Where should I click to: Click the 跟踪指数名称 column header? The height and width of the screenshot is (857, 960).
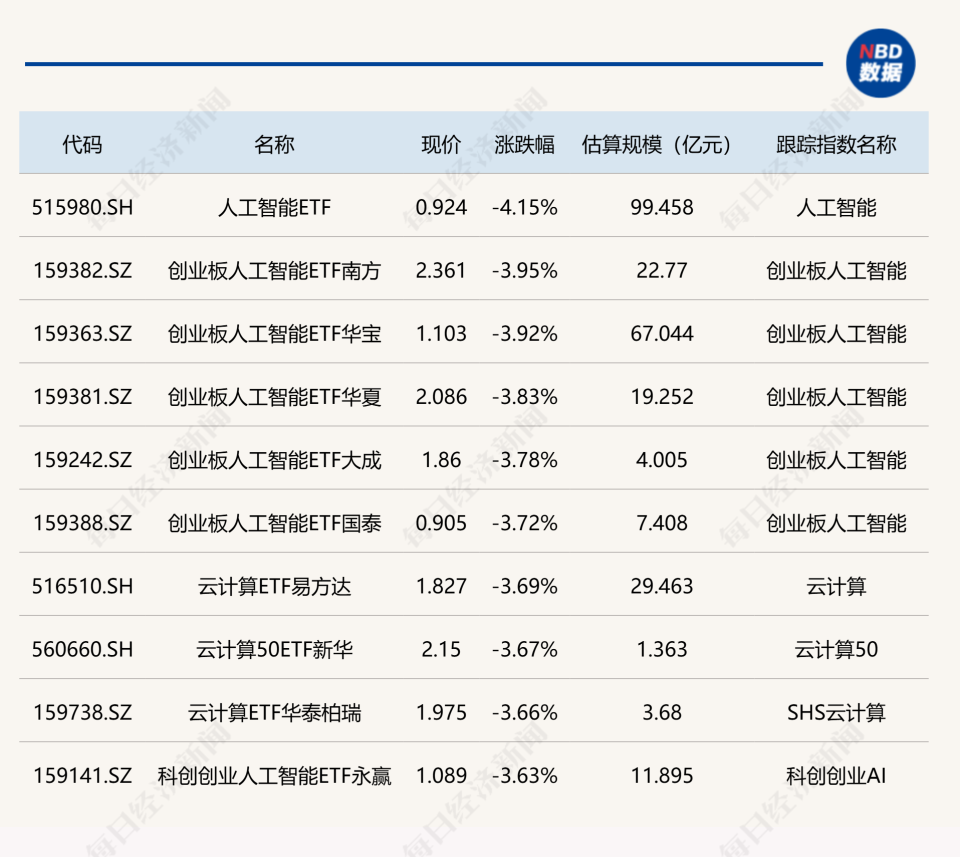click(838, 142)
